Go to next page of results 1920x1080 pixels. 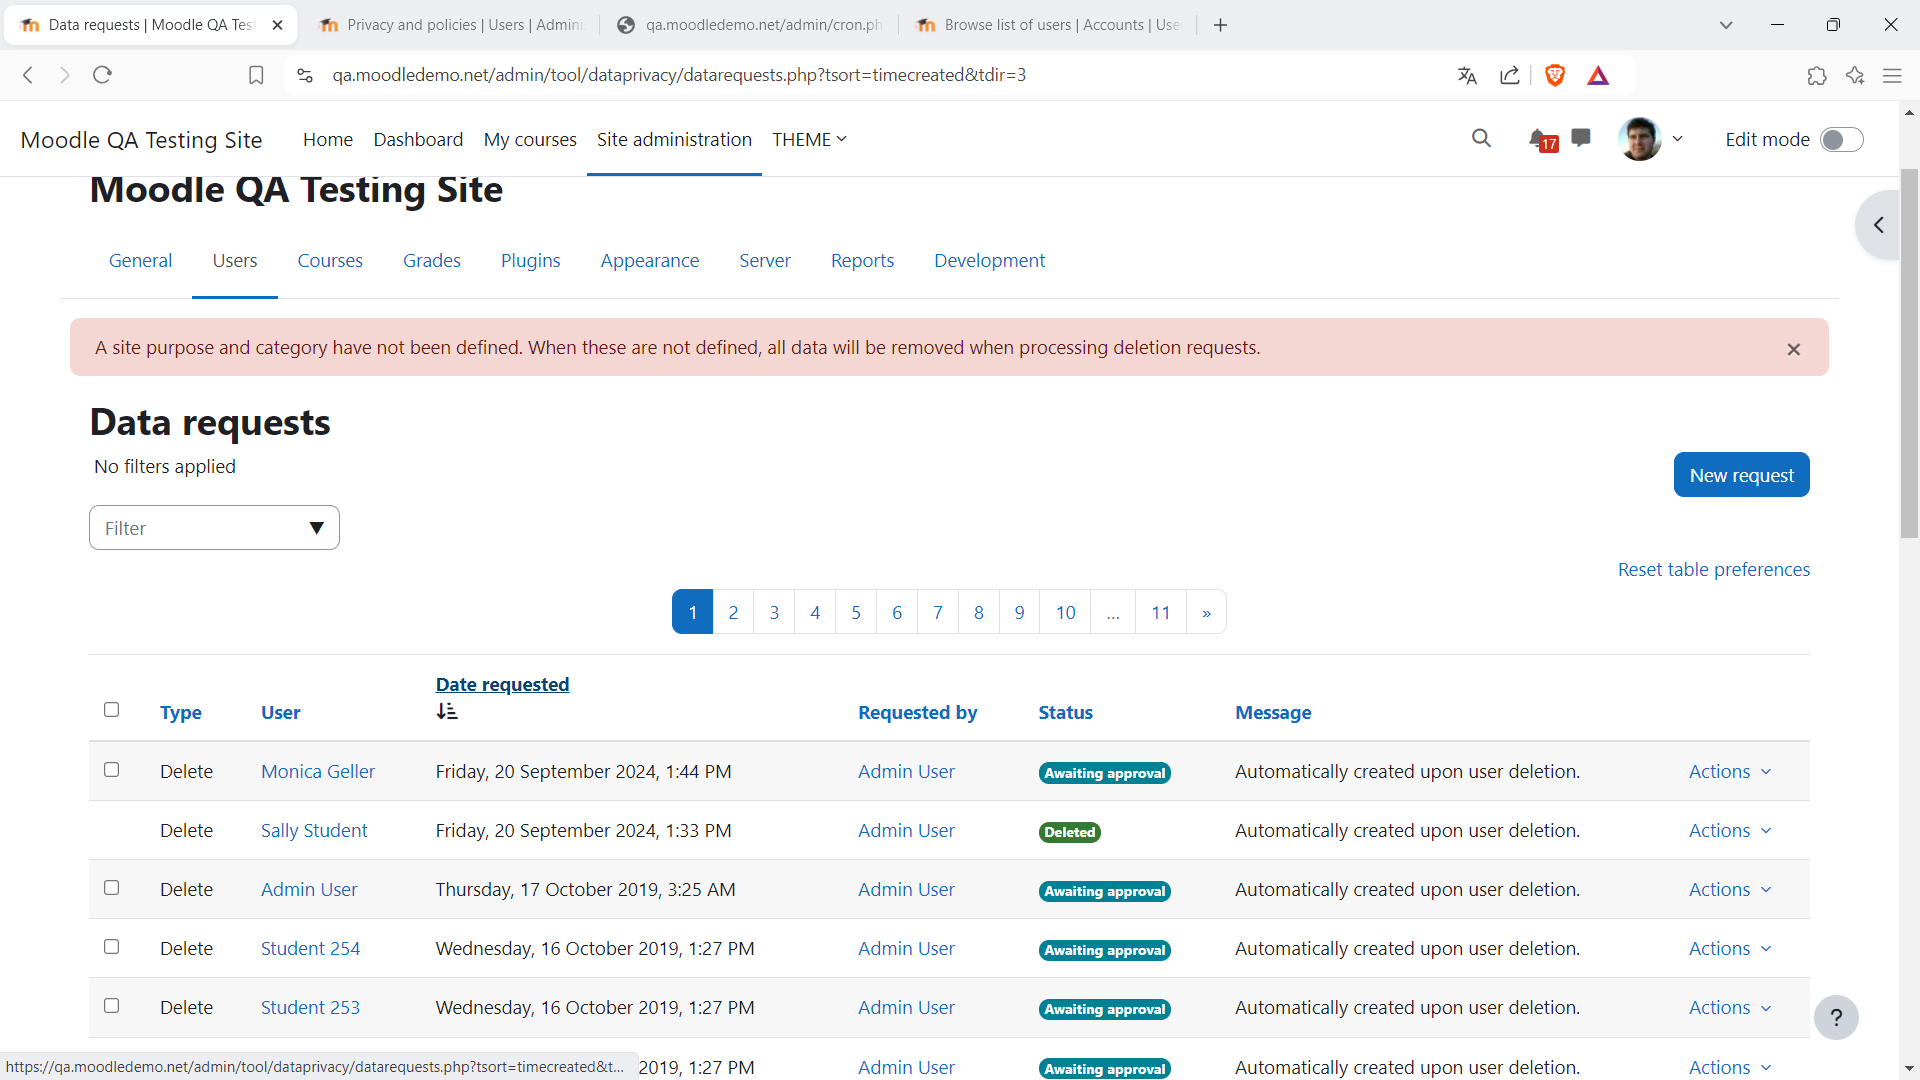click(1206, 612)
